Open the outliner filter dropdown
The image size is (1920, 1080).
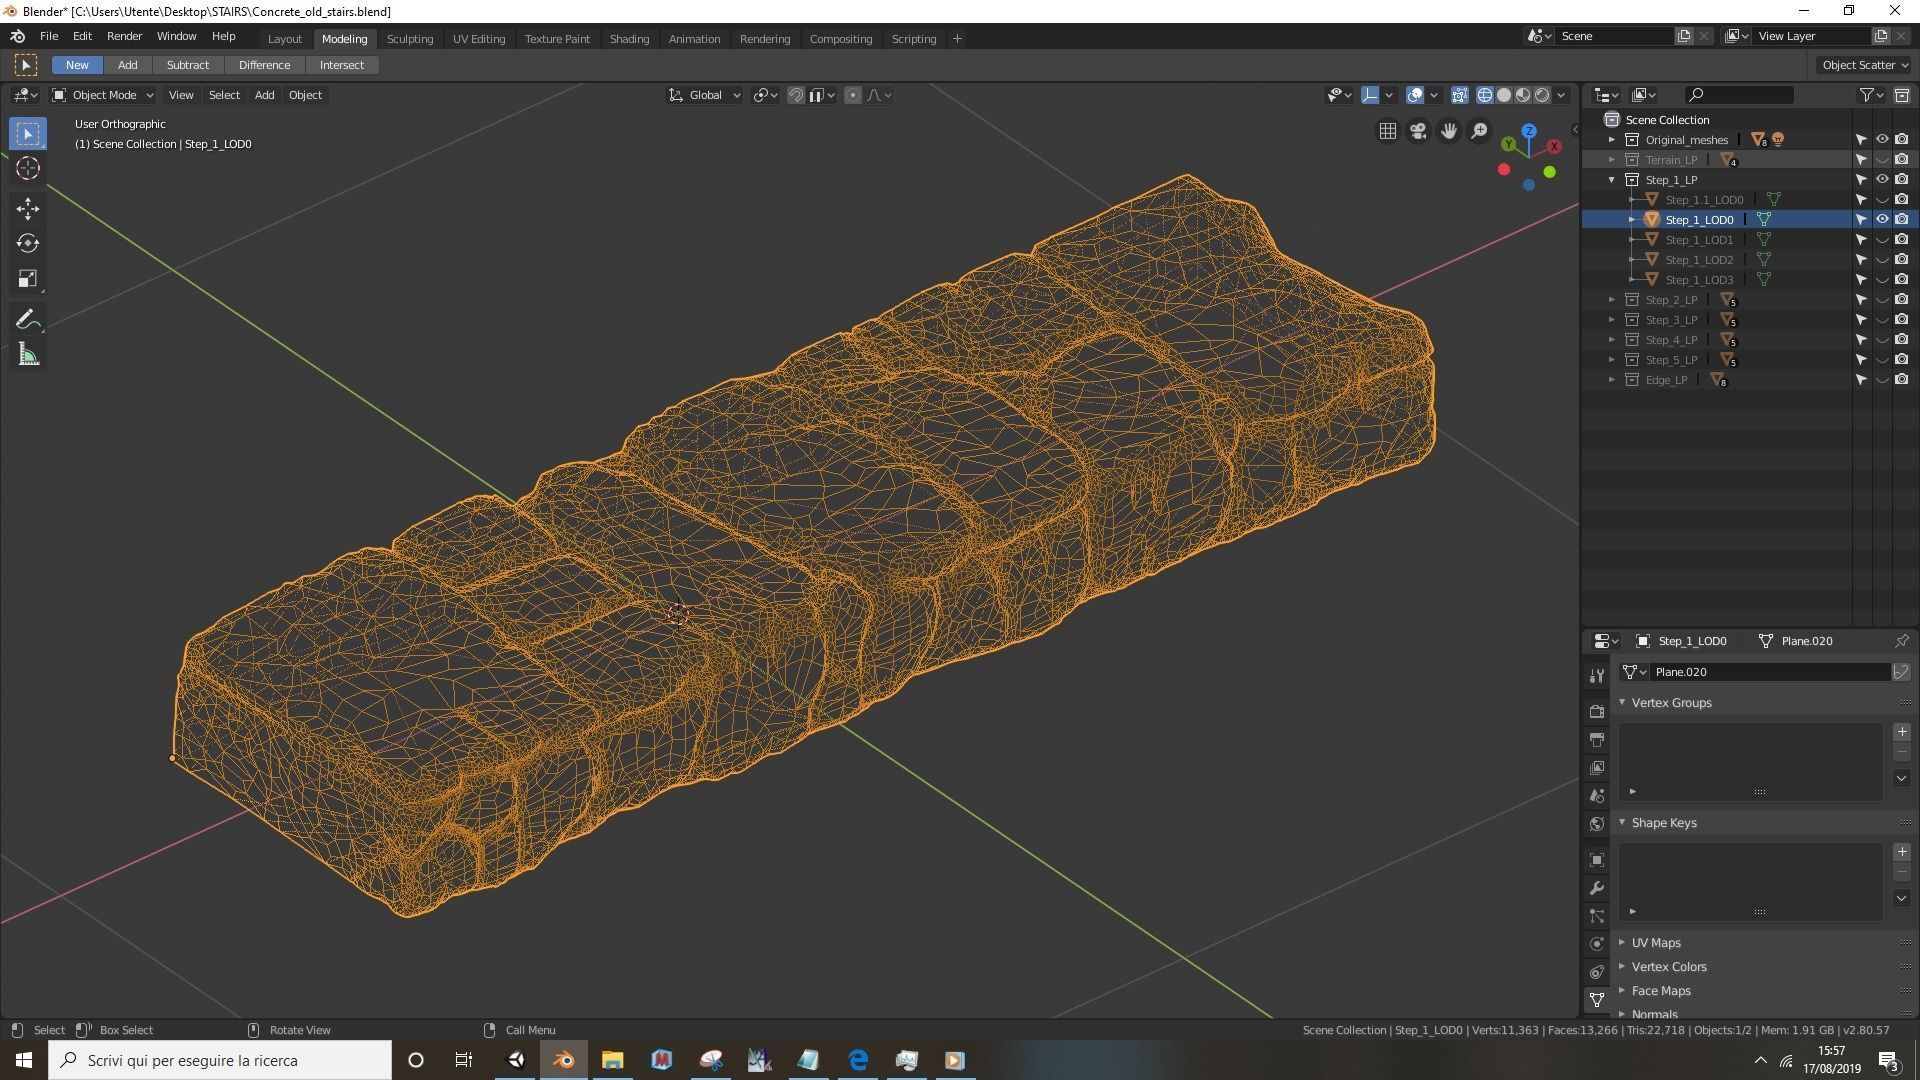coord(1871,95)
